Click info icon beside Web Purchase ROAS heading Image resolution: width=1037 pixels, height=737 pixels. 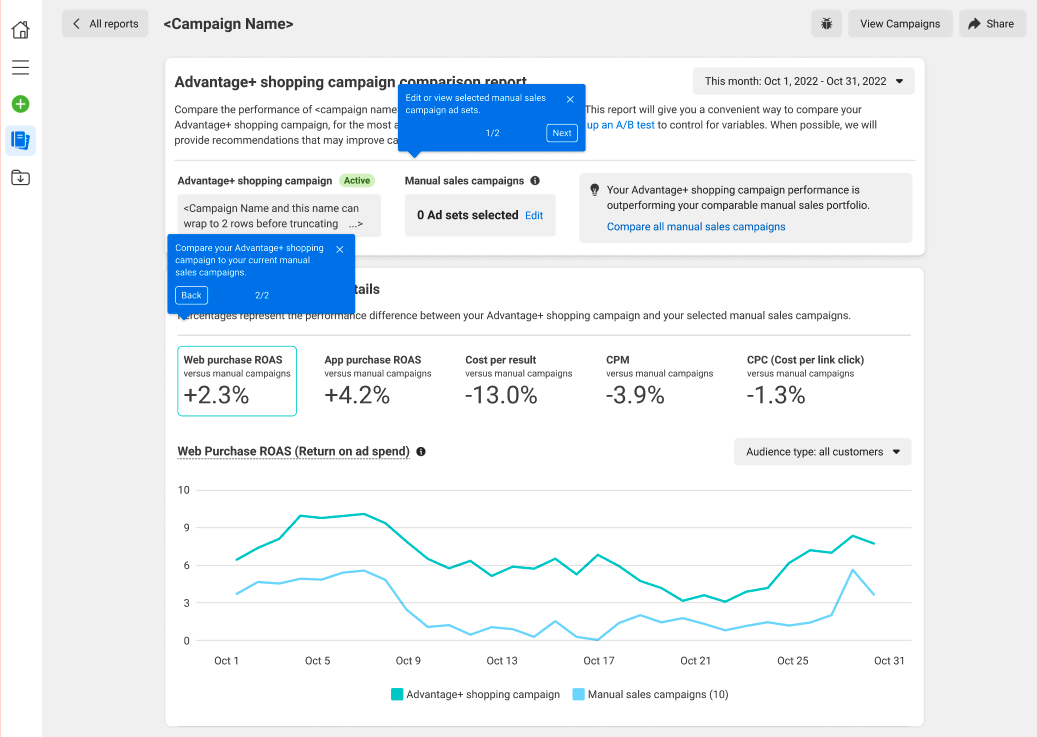coord(421,452)
